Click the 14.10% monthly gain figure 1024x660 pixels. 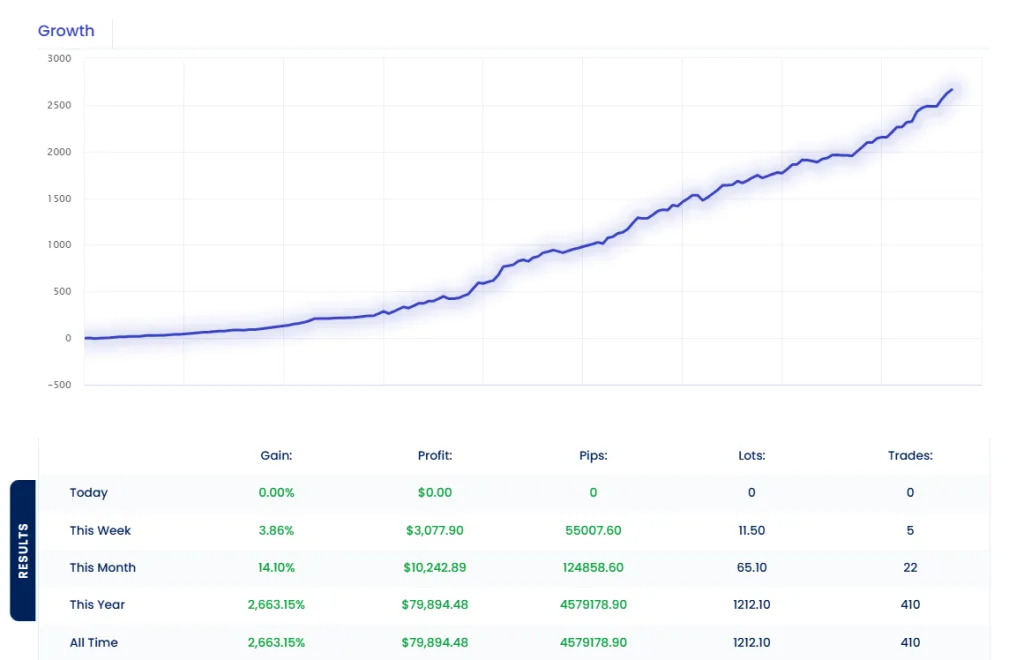coord(276,567)
